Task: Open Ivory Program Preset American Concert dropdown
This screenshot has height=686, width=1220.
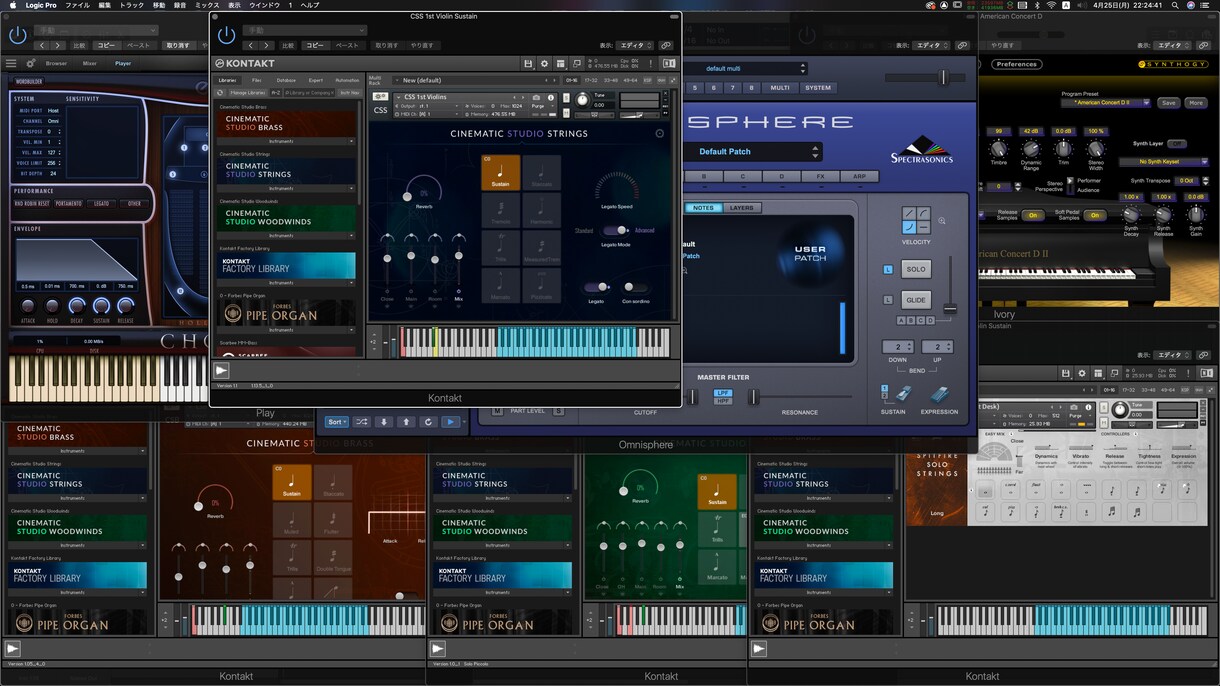Action: 1105,102
